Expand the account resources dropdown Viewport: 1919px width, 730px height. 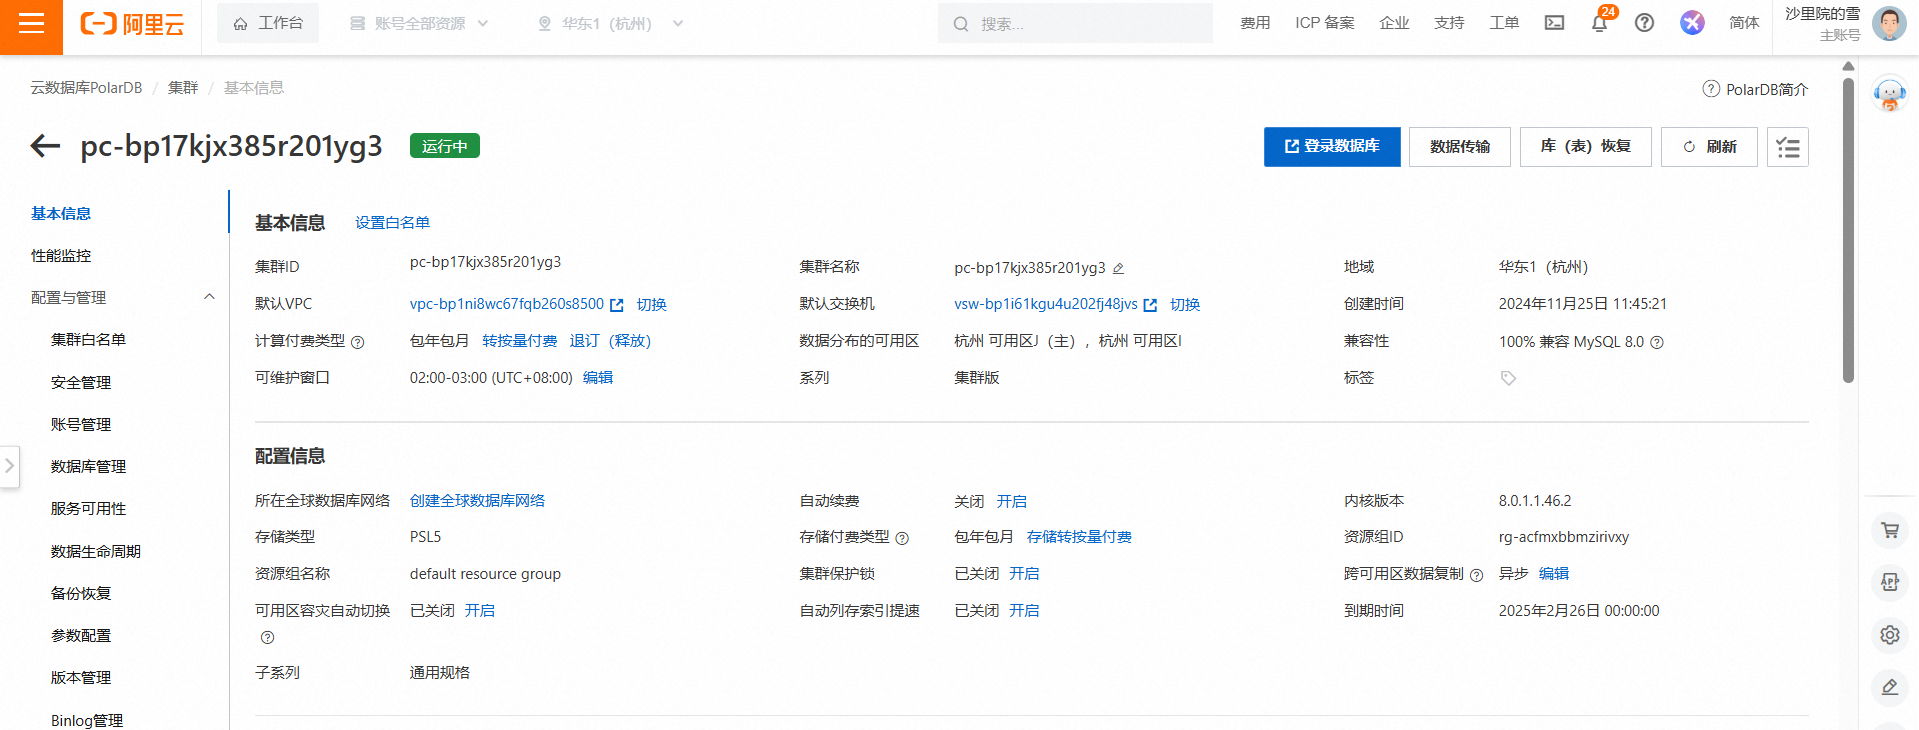tap(419, 23)
